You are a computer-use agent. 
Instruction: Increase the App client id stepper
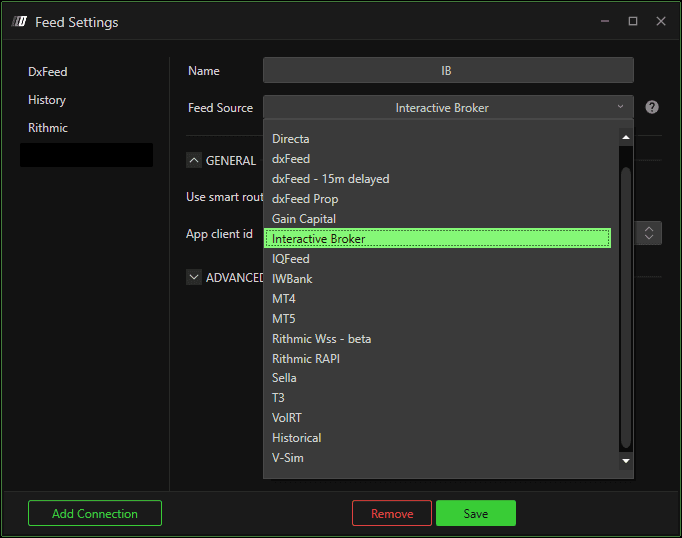click(x=649, y=229)
